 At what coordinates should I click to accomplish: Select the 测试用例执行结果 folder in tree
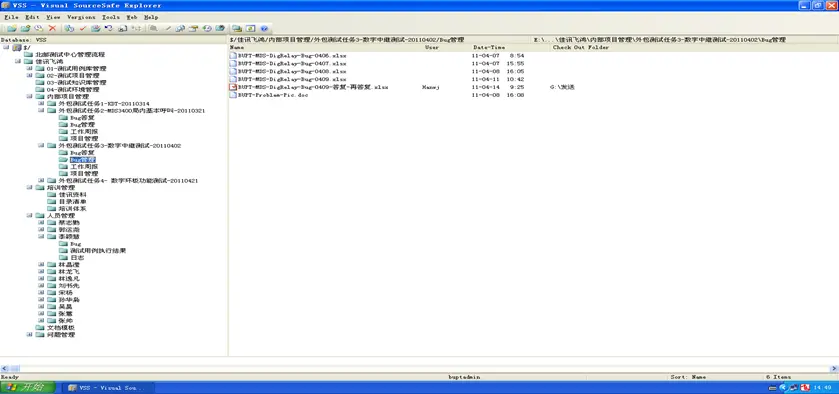(x=98, y=251)
